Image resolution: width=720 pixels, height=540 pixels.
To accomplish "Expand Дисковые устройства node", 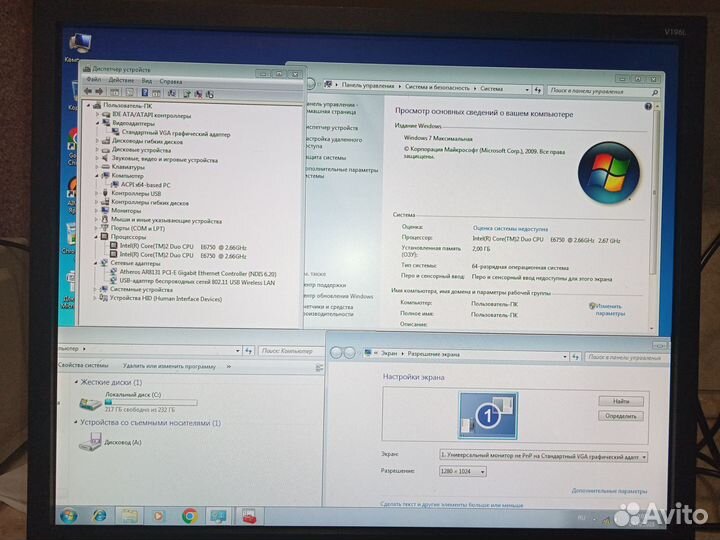I will click(97, 150).
